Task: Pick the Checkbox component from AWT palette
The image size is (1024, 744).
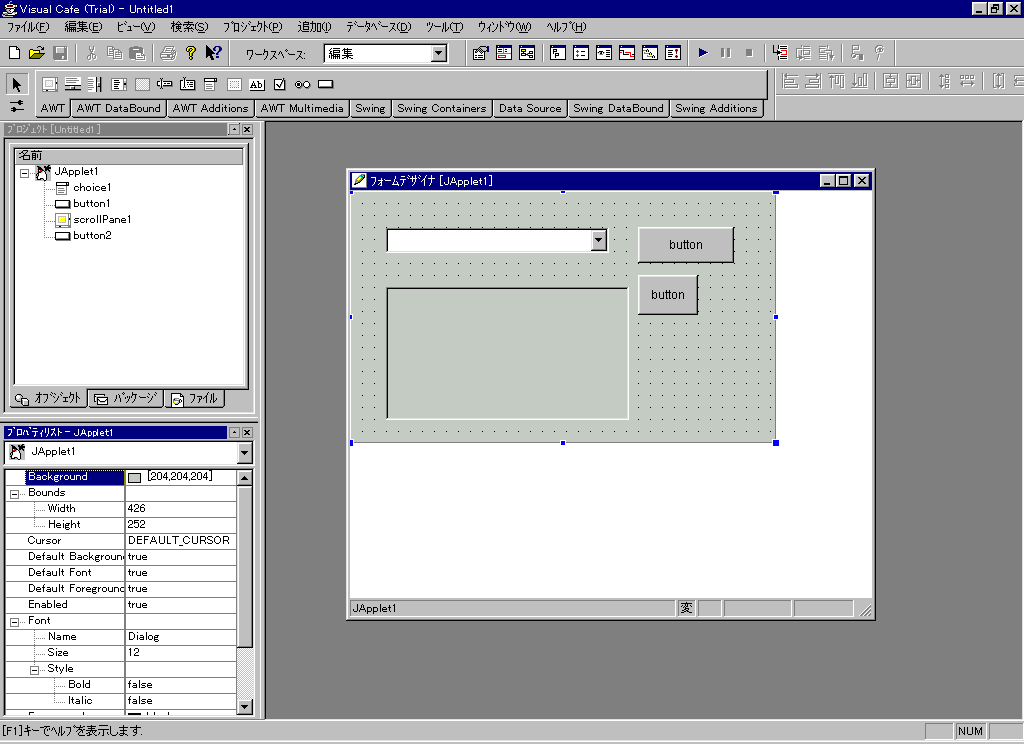Action: point(280,84)
